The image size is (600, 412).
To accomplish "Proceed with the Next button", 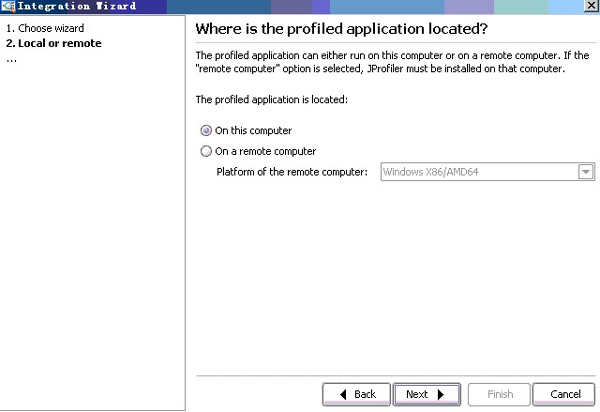I will click(x=426, y=394).
